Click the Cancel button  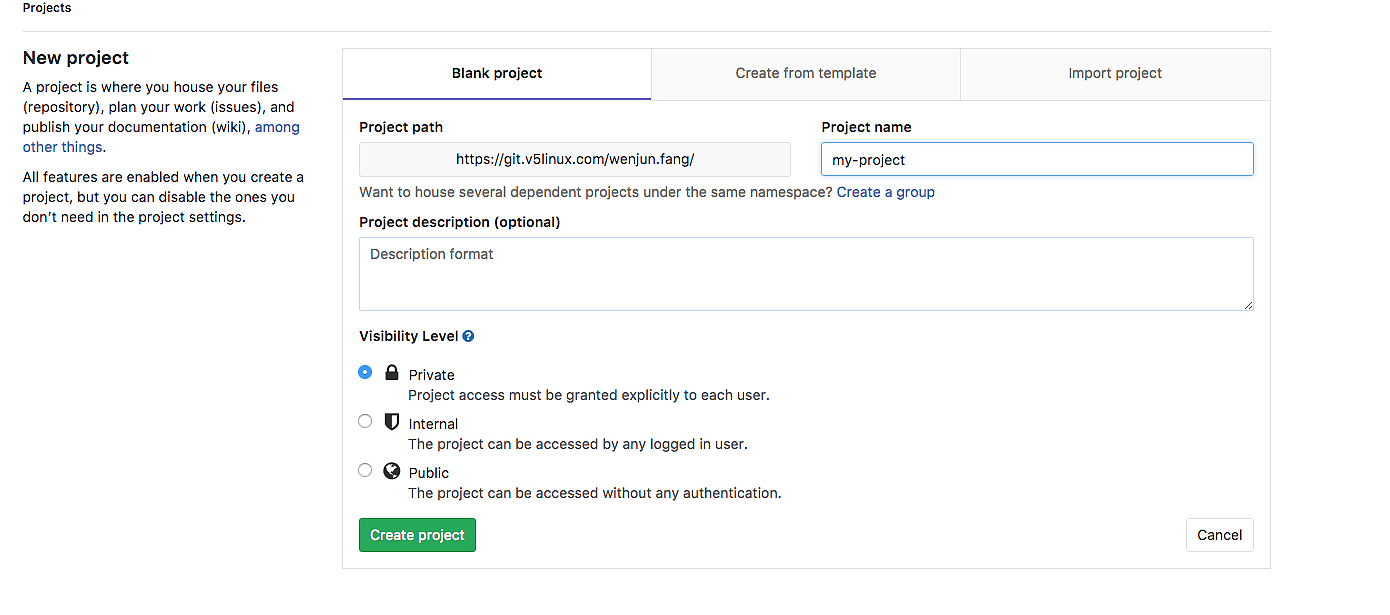[1219, 535]
